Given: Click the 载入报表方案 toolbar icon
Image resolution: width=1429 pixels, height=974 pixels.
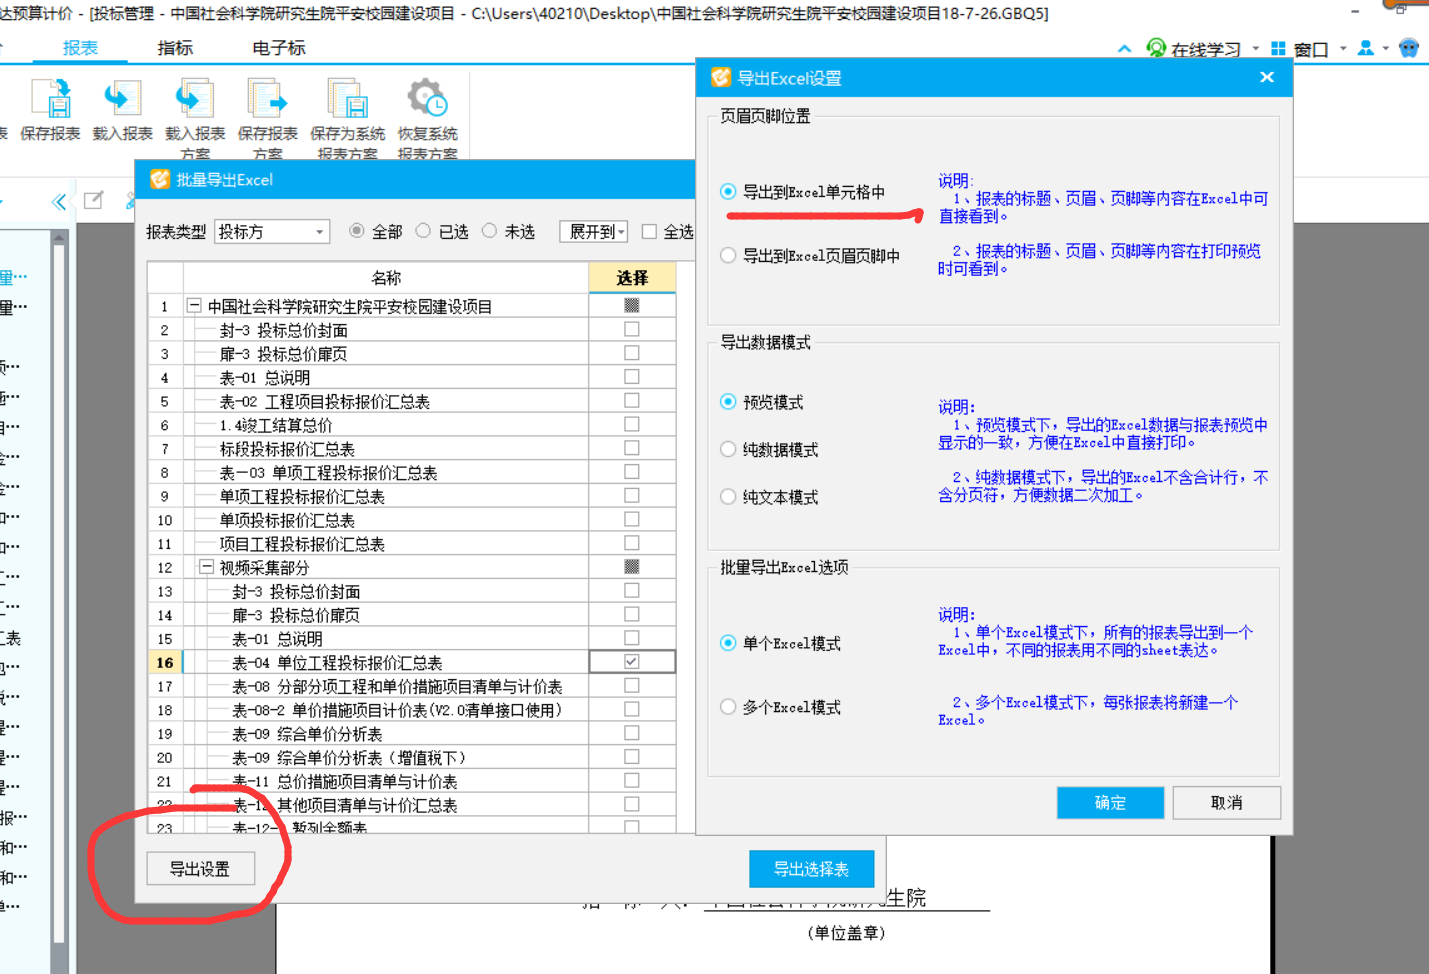Looking at the screenshot, I should point(194,99).
